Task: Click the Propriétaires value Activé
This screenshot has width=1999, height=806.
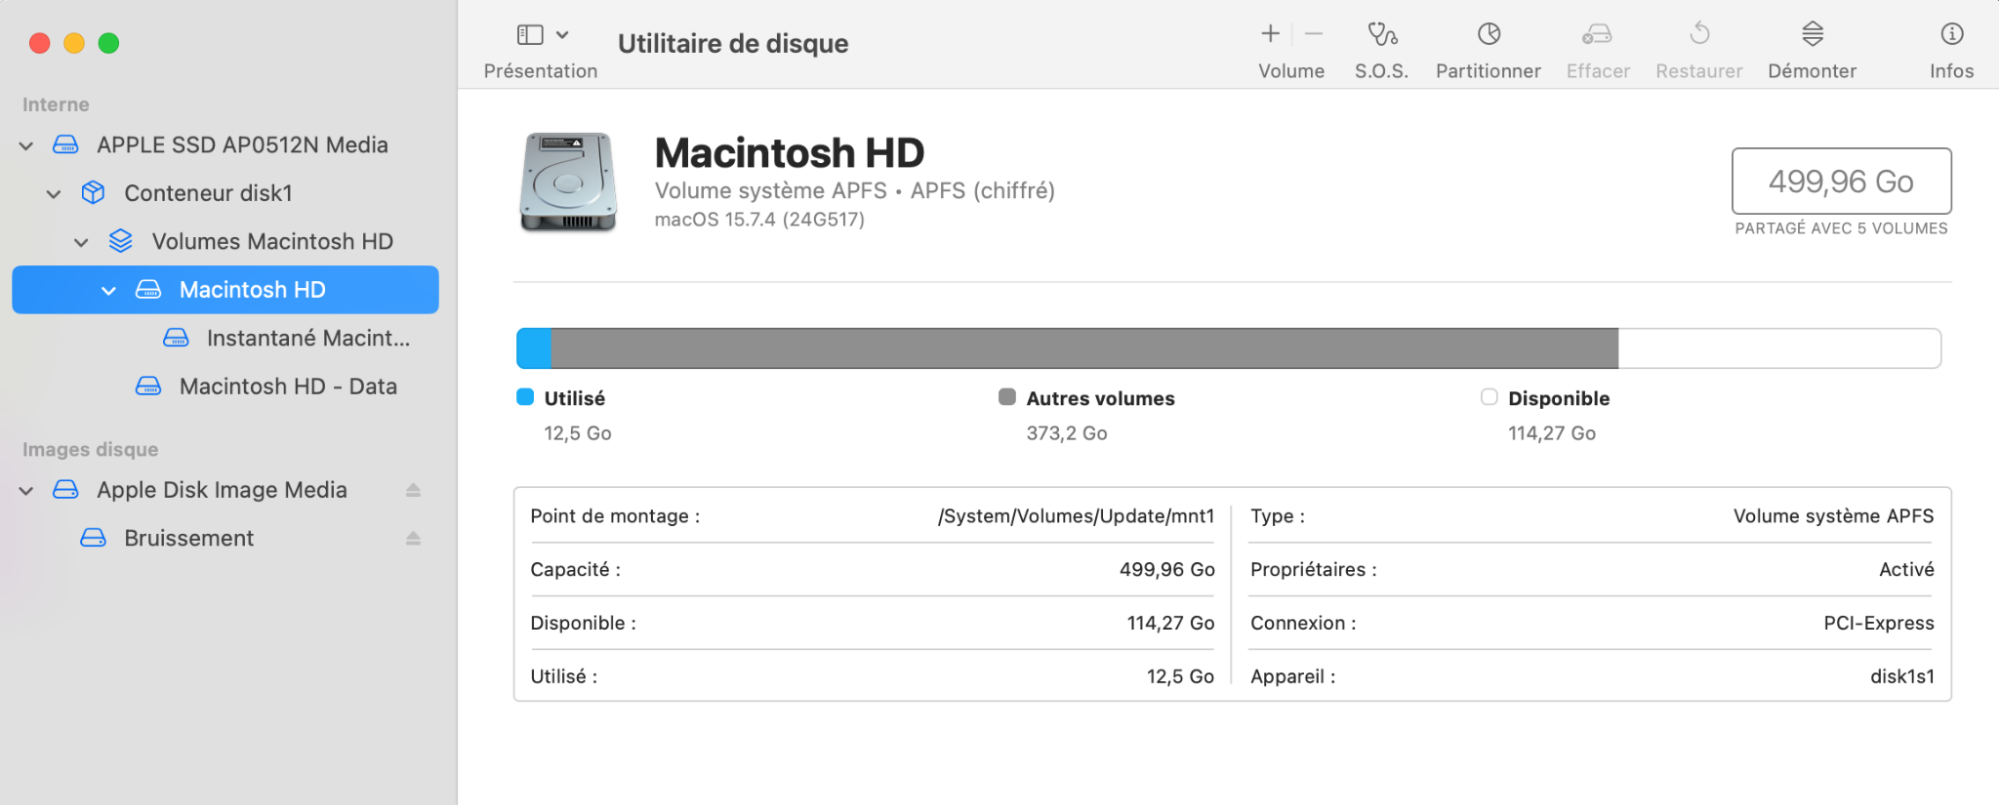Action: (1906, 569)
